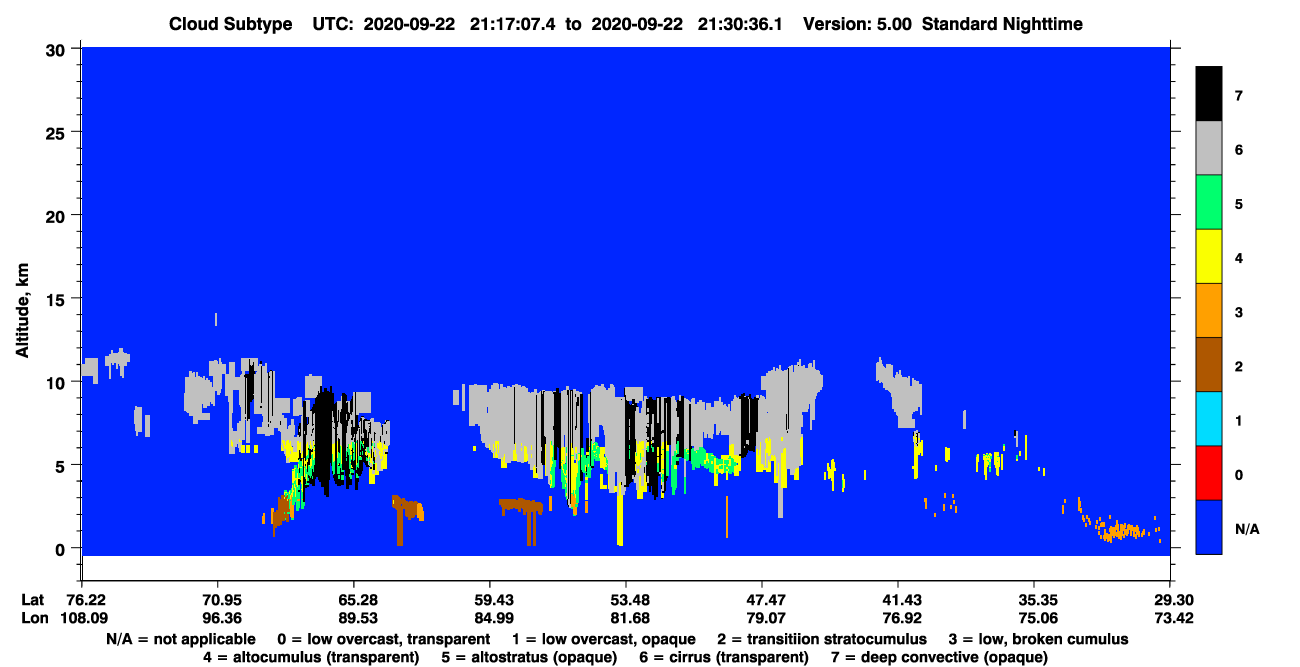The image size is (1300, 667).
Task: Click the brown transition stratocumulus swatch (2)
Action: coord(1209,364)
